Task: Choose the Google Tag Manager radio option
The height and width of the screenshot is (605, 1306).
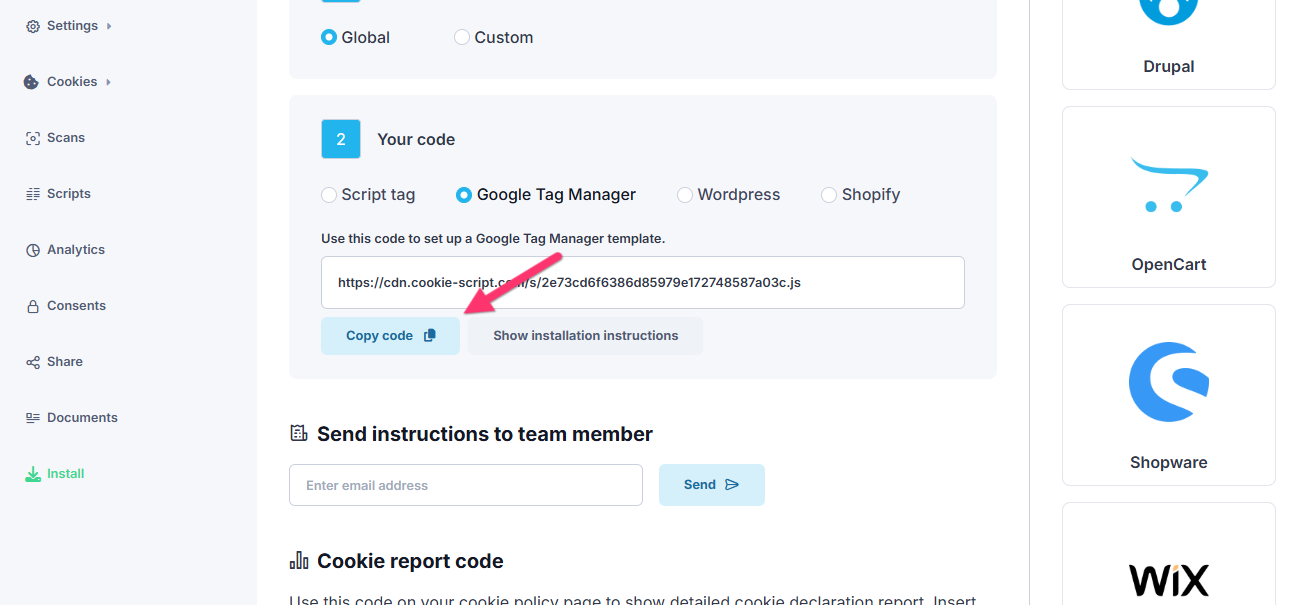Action: pos(463,195)
